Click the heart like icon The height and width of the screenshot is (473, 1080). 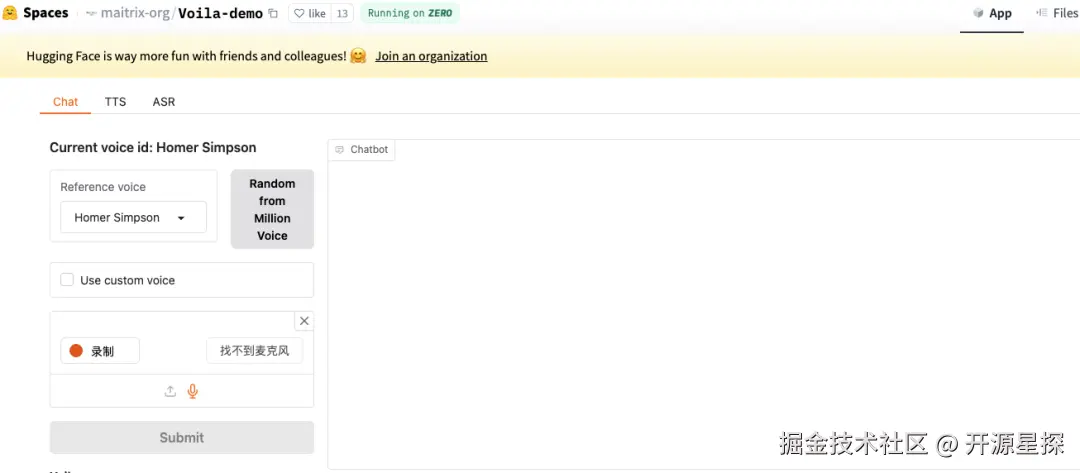299,13
